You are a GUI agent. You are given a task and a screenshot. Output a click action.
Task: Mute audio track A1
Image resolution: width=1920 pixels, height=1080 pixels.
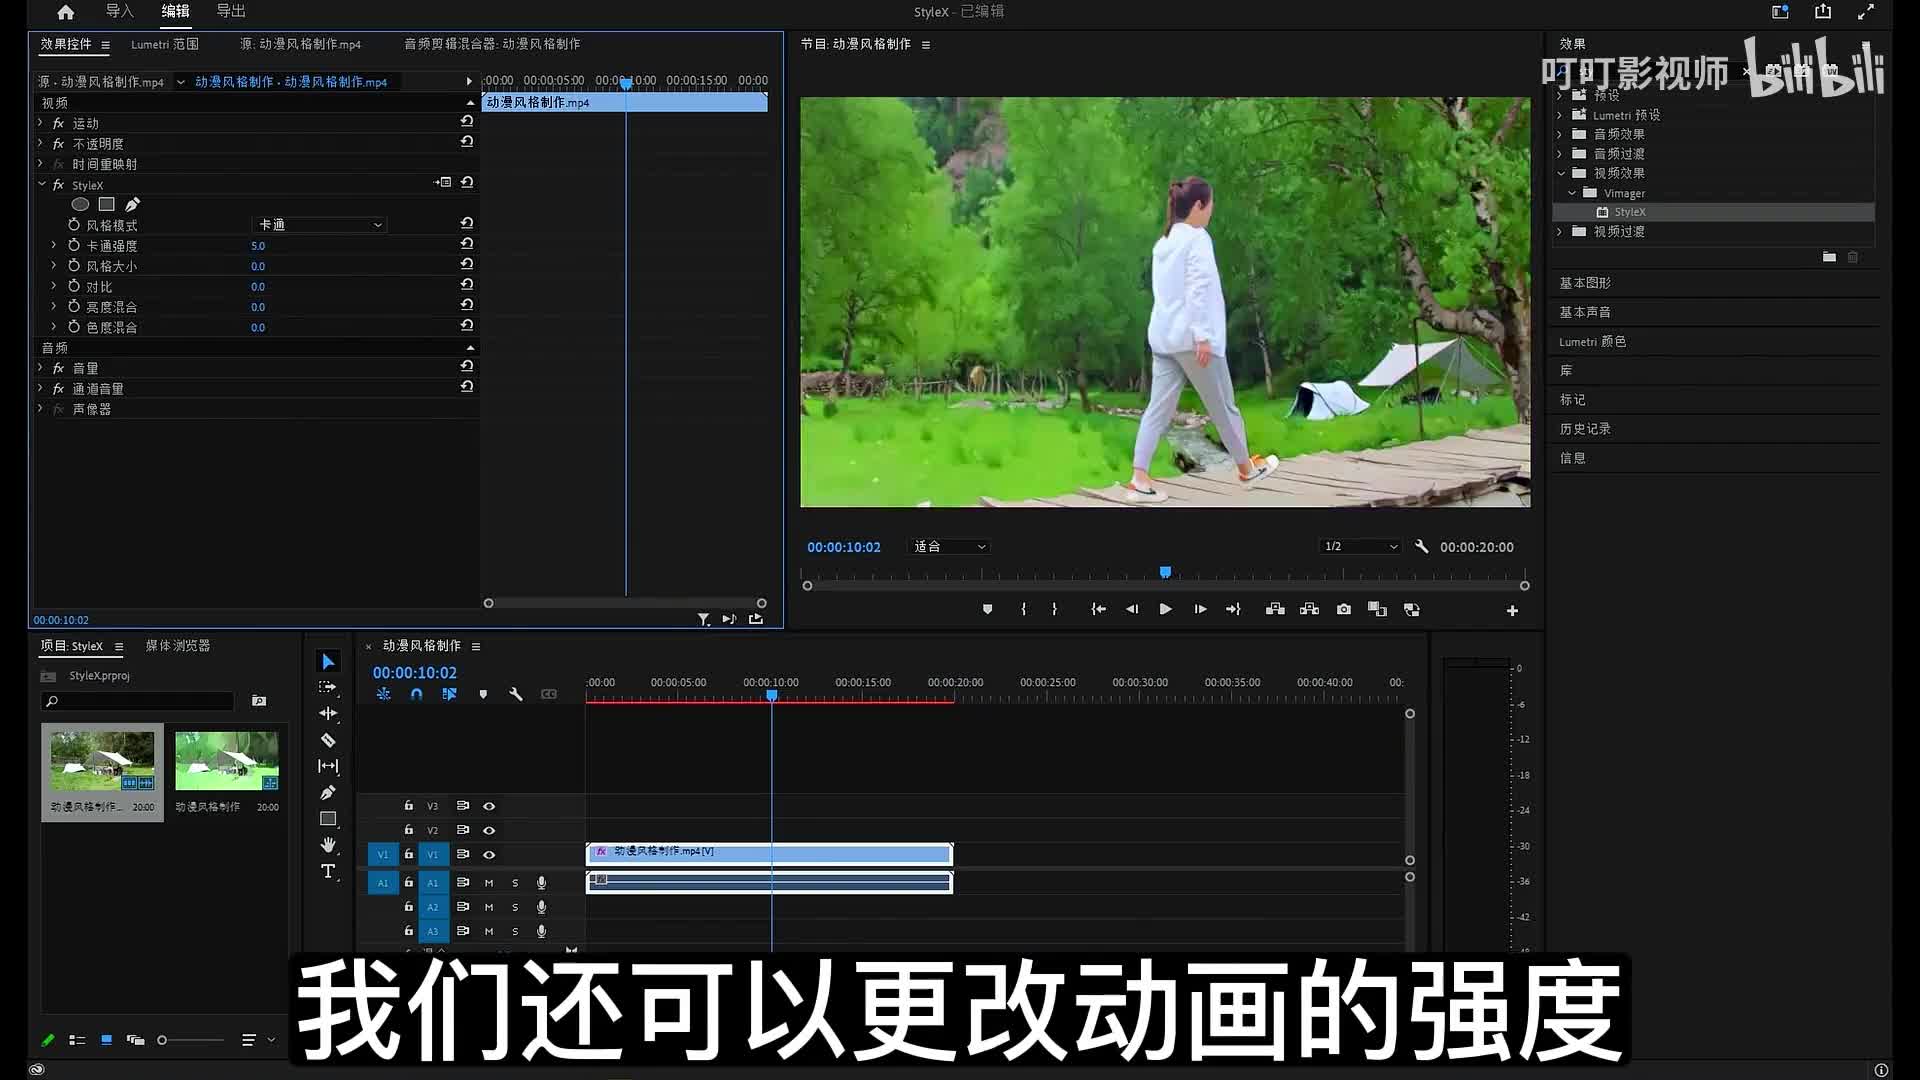(x=489, y=883)
